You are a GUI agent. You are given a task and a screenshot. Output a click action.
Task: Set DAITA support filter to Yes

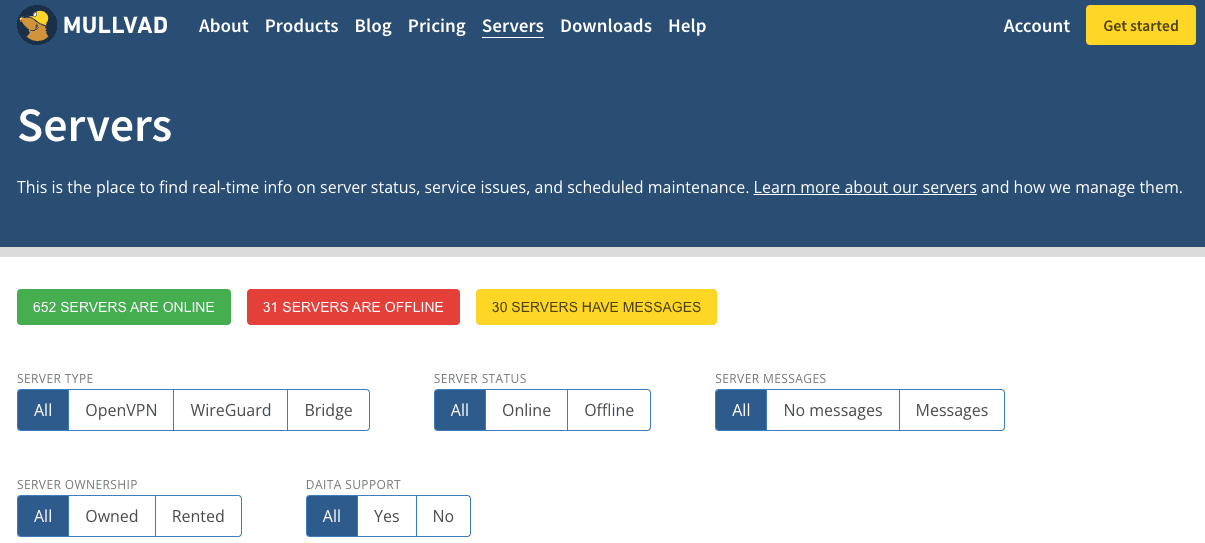click(386, 516)
